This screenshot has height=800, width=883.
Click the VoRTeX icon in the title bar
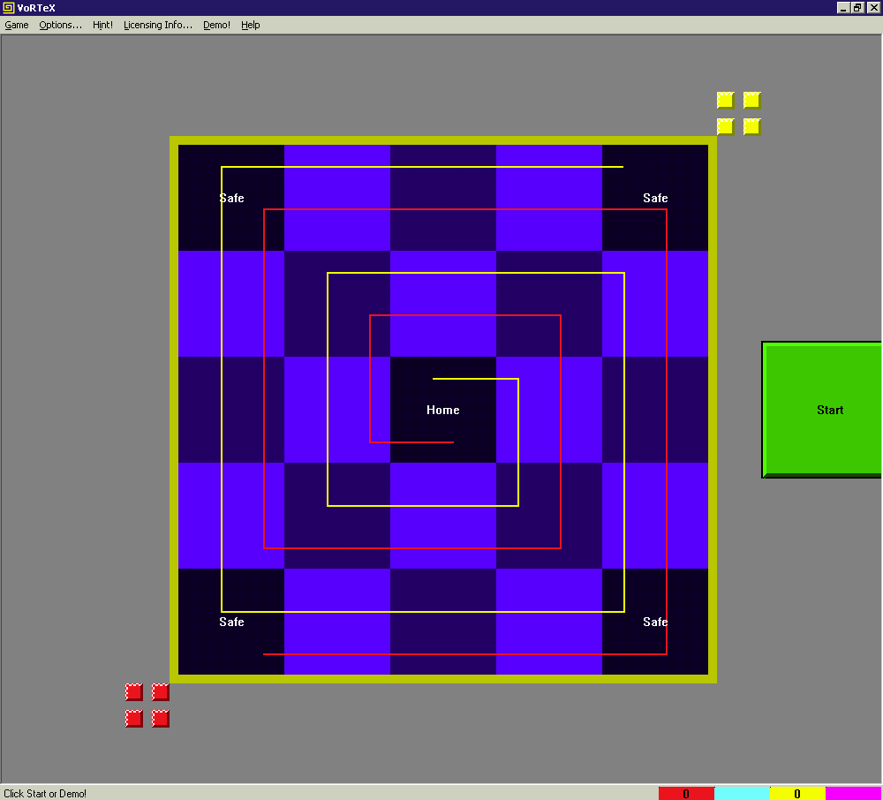click(x=10, y=7)
